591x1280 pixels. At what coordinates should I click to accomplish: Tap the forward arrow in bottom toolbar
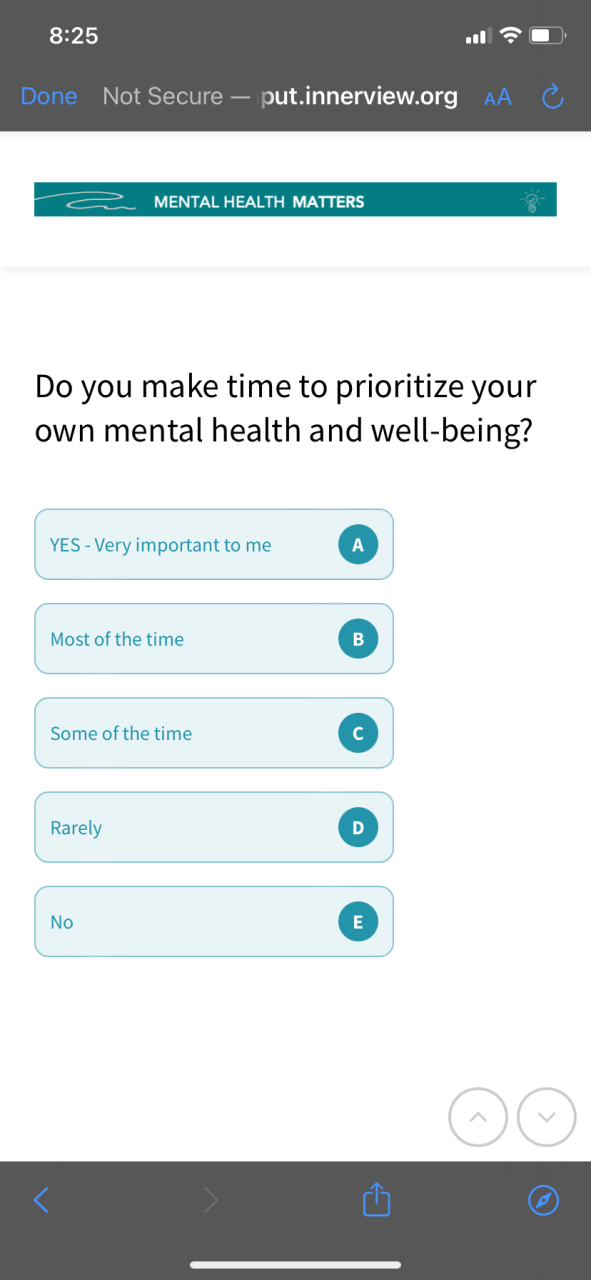pos(210,1199)
